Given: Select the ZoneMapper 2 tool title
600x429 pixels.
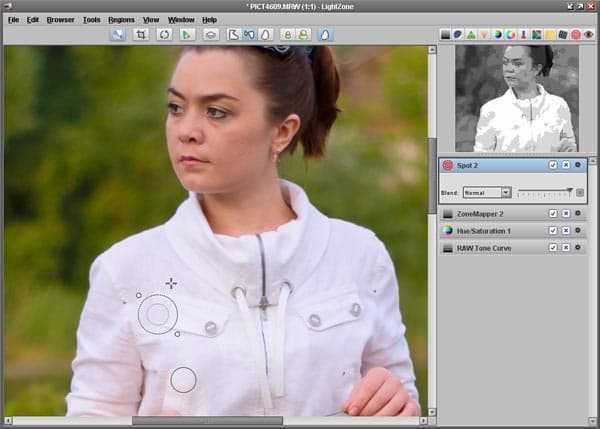Looking at the screenshot, I should (x=480, y=214).
